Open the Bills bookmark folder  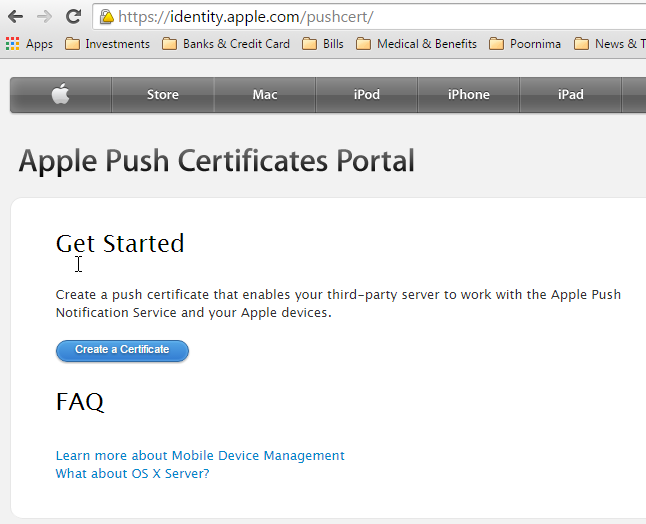point(323,44)
